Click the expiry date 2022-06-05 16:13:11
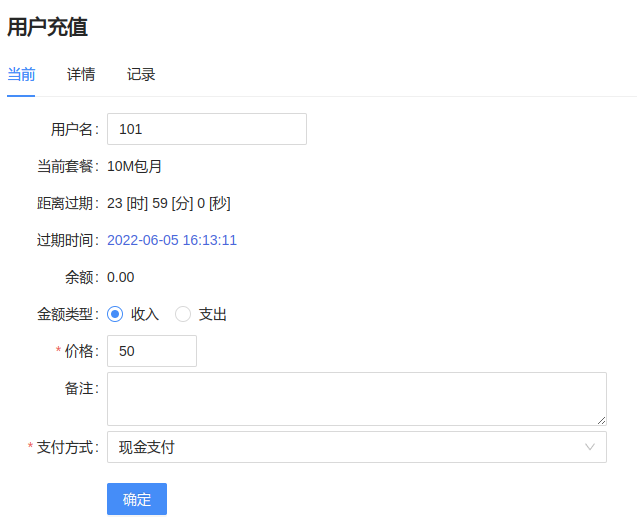 pos(172,240)
